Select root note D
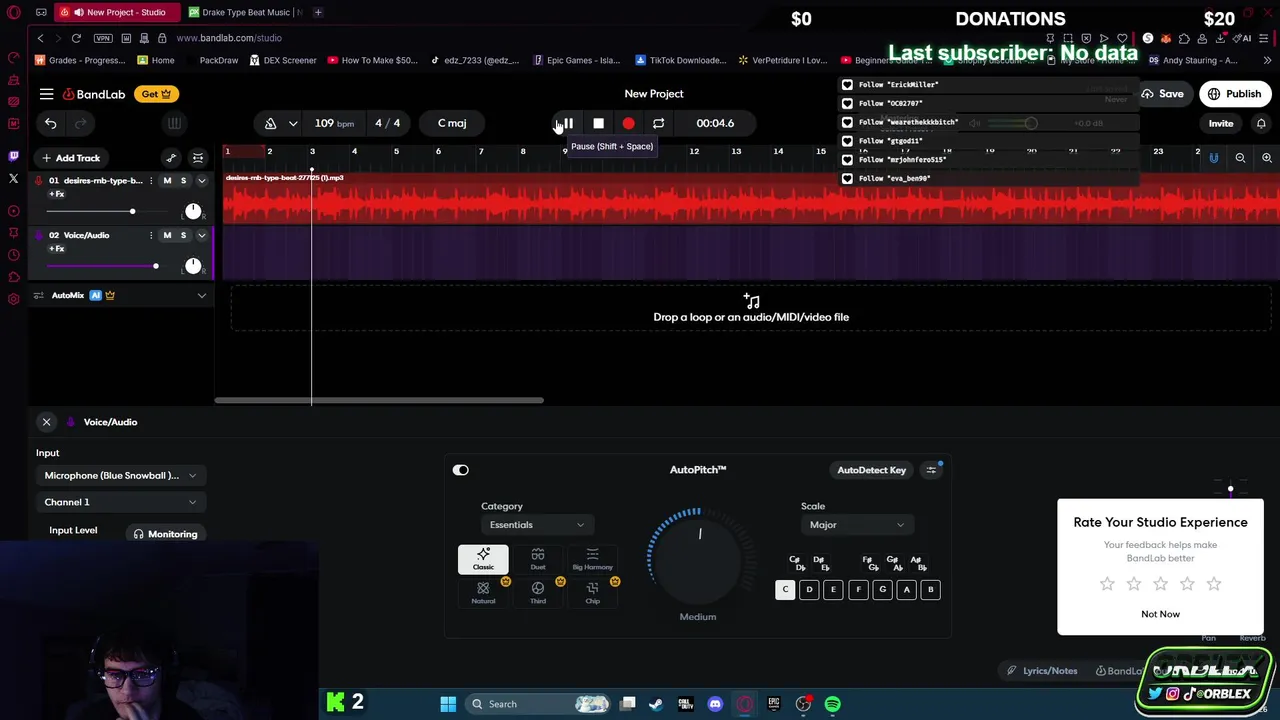Viewport: 1280px width, 720px height. [809, 590]
